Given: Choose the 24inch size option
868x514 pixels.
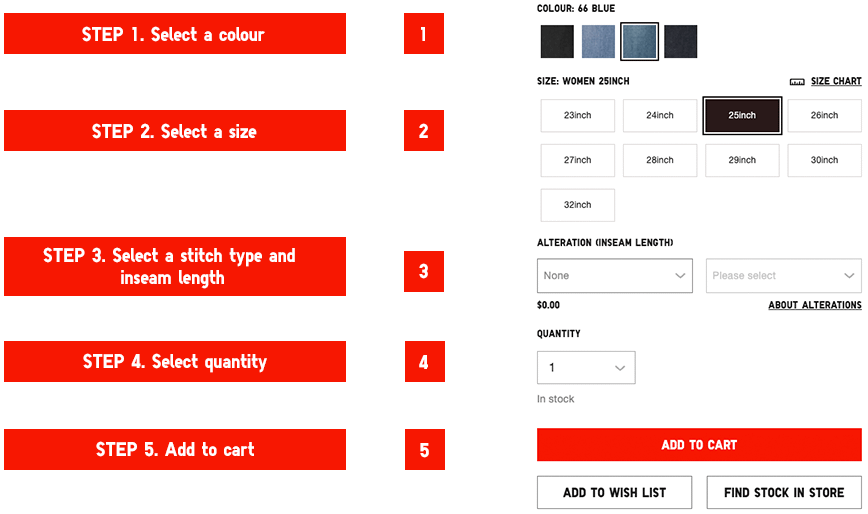Looking at the screenshot, I should (659, 116).
